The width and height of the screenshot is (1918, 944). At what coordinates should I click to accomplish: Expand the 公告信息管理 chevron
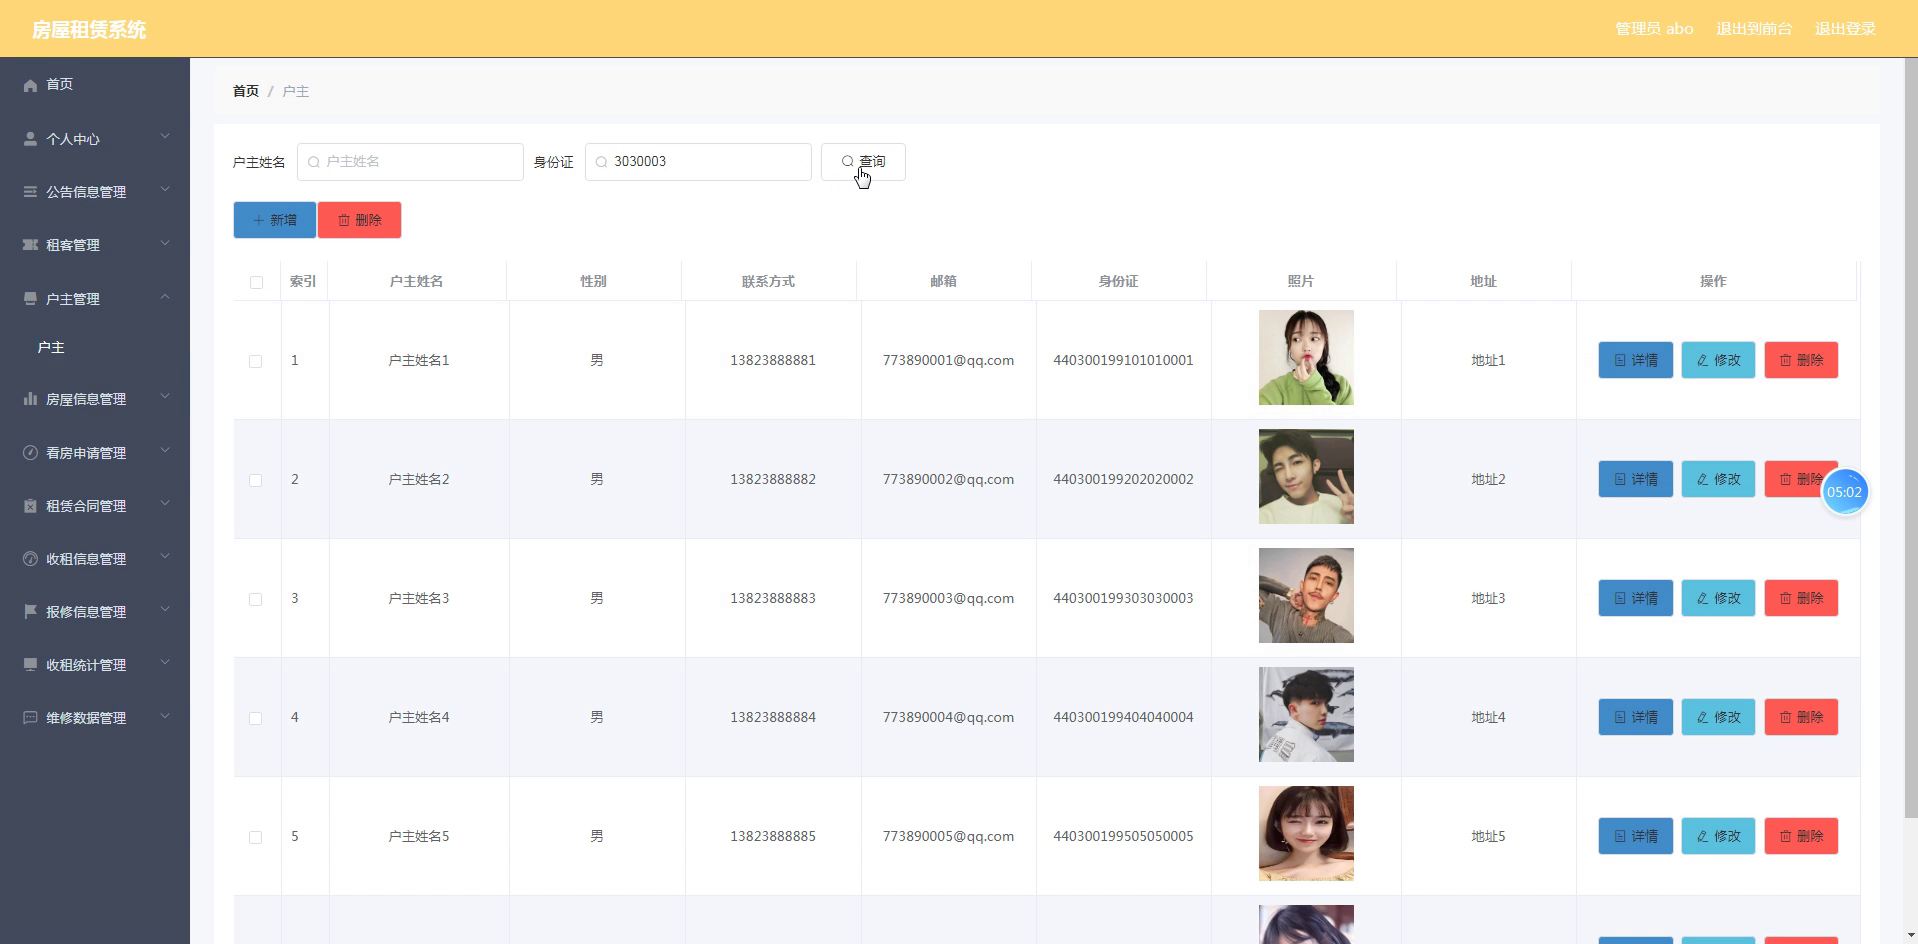coord(165,190)
